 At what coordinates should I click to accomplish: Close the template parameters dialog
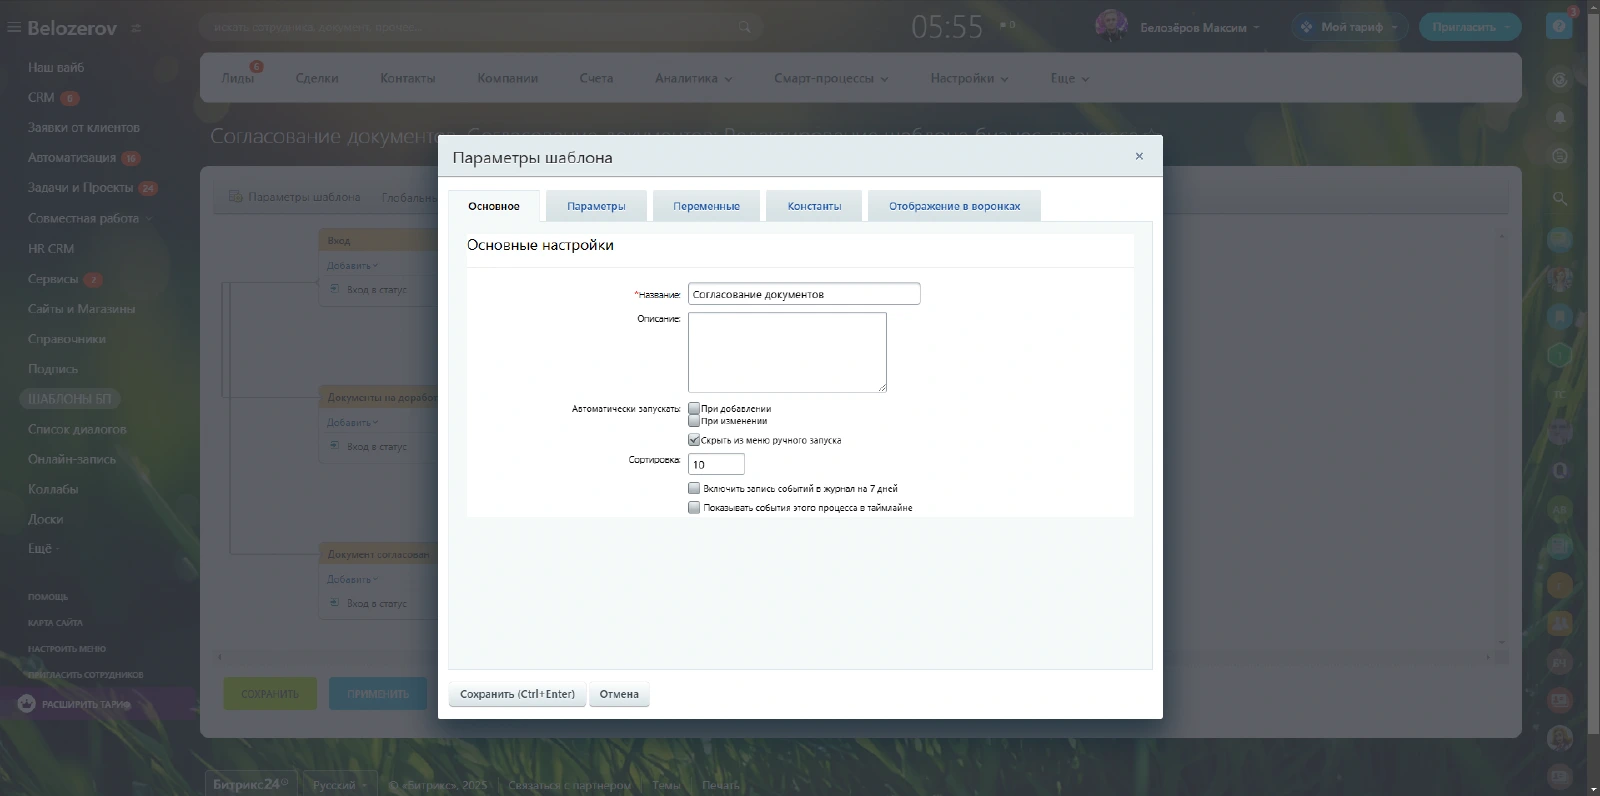point(1138,156)
